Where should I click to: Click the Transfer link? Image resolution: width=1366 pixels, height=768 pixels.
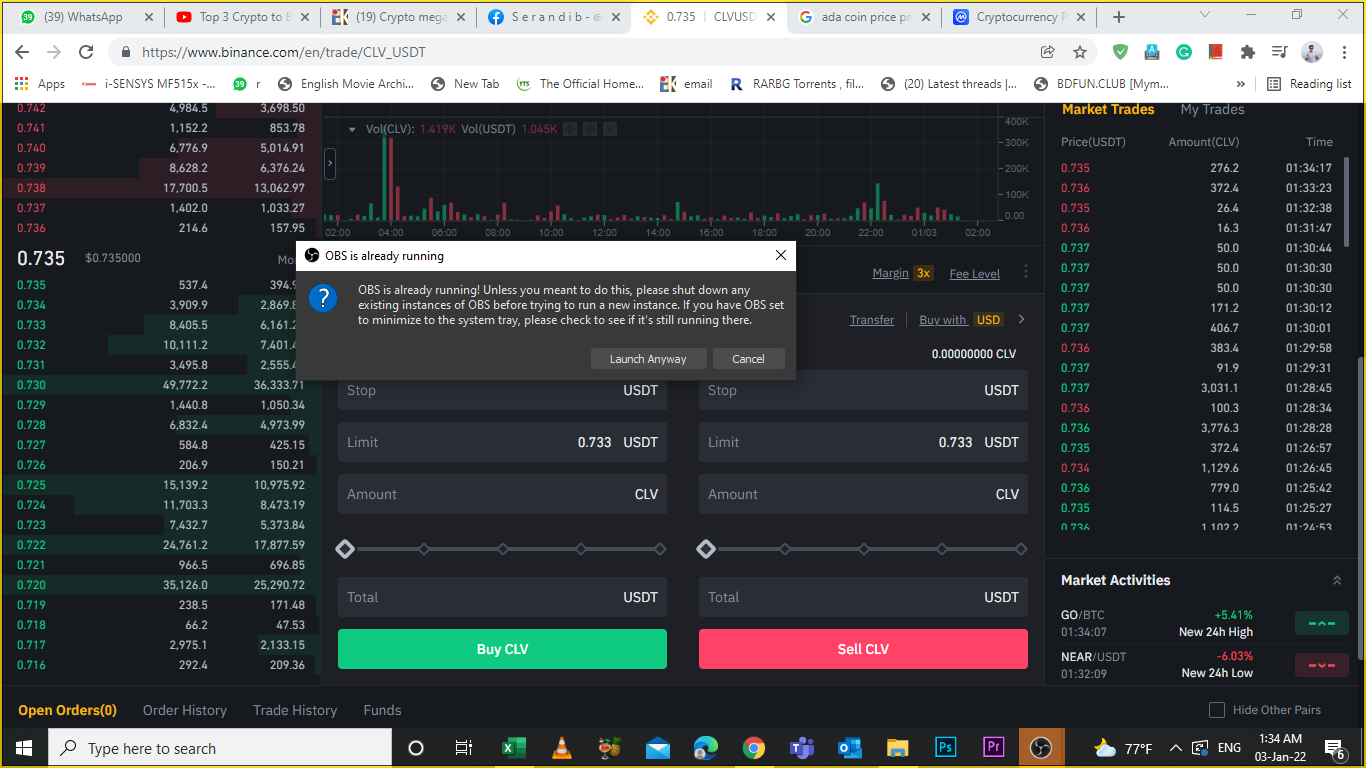click(x=872, y=320)
